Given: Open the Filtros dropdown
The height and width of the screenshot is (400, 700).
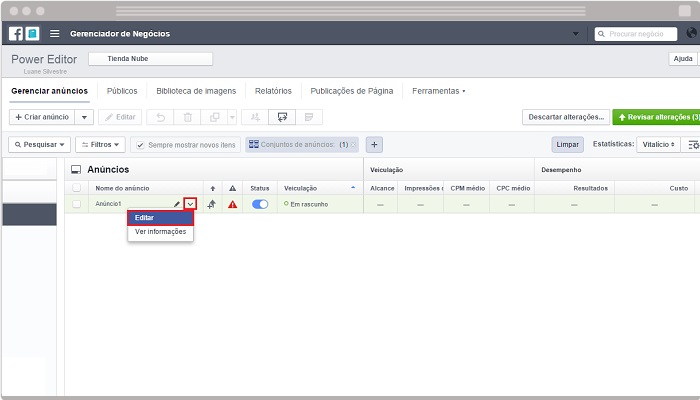Looking at the screenshot, I should click(x=100, y=145).
